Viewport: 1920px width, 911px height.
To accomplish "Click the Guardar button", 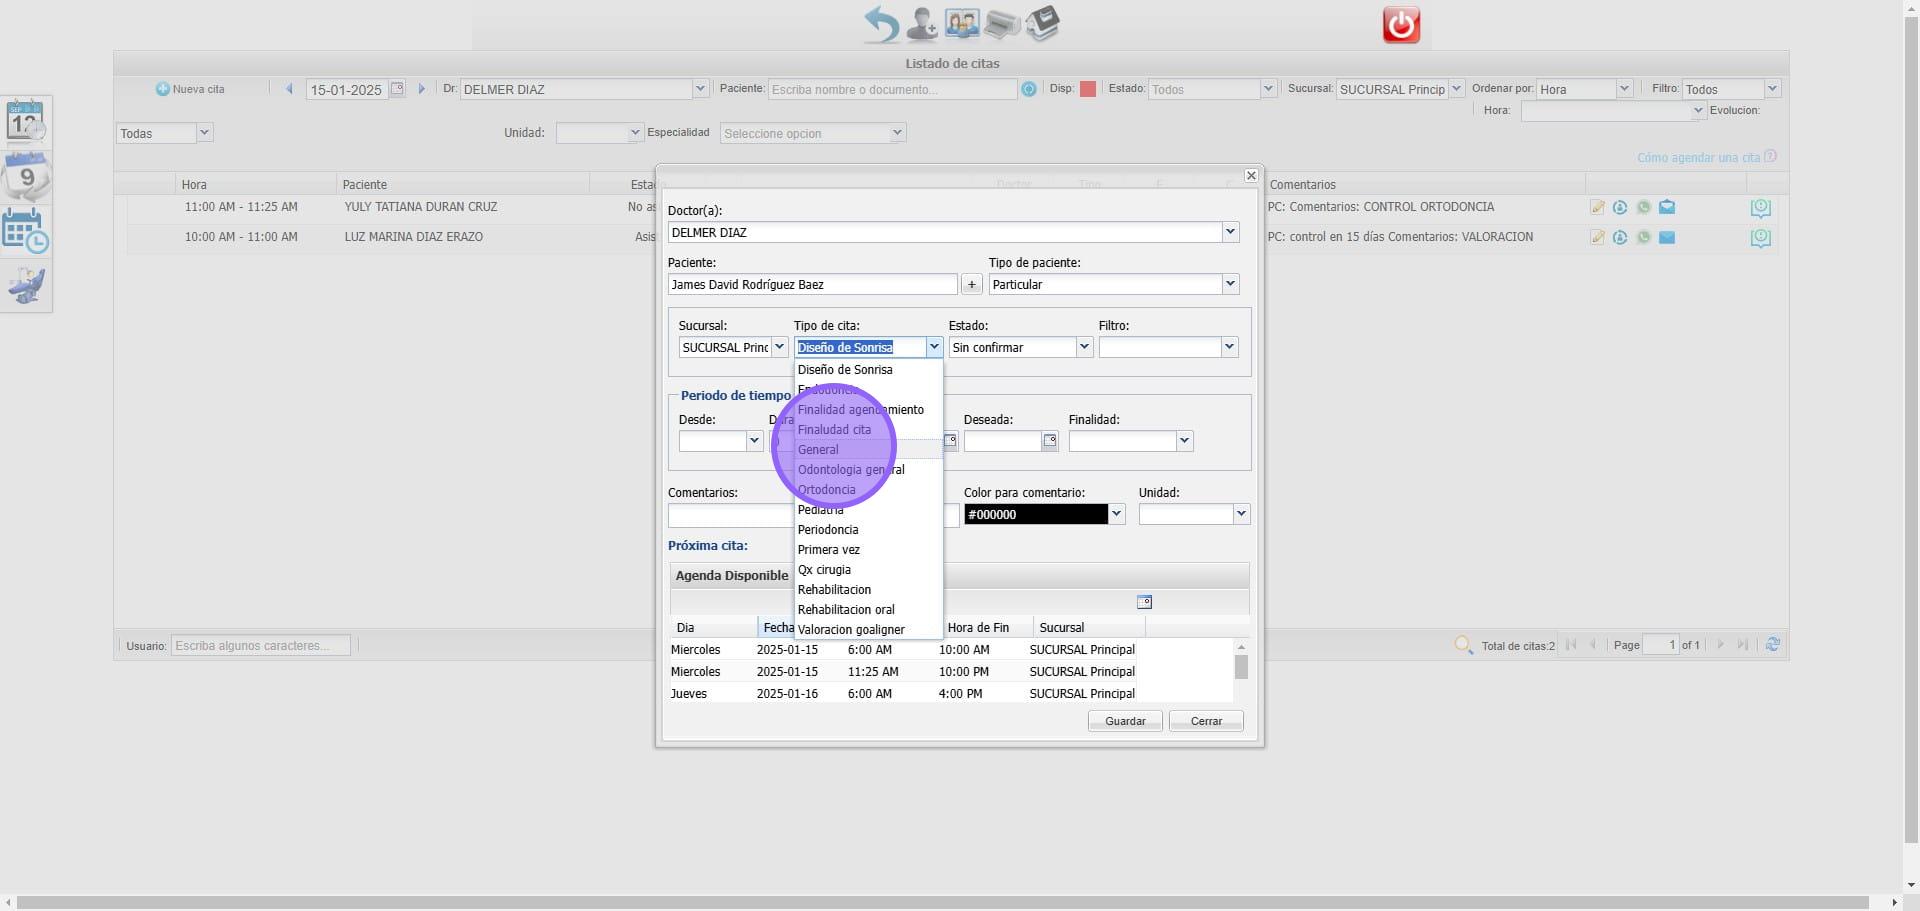I will (1125, 721).
